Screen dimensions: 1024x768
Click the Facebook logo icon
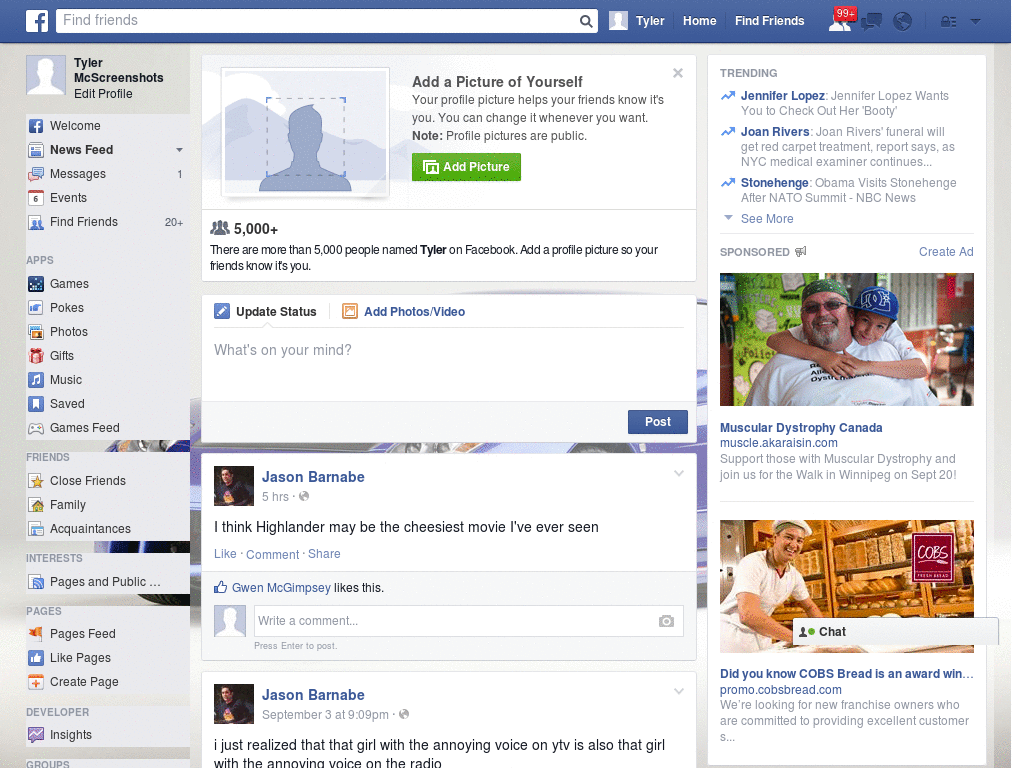click(x=37, y=21)
